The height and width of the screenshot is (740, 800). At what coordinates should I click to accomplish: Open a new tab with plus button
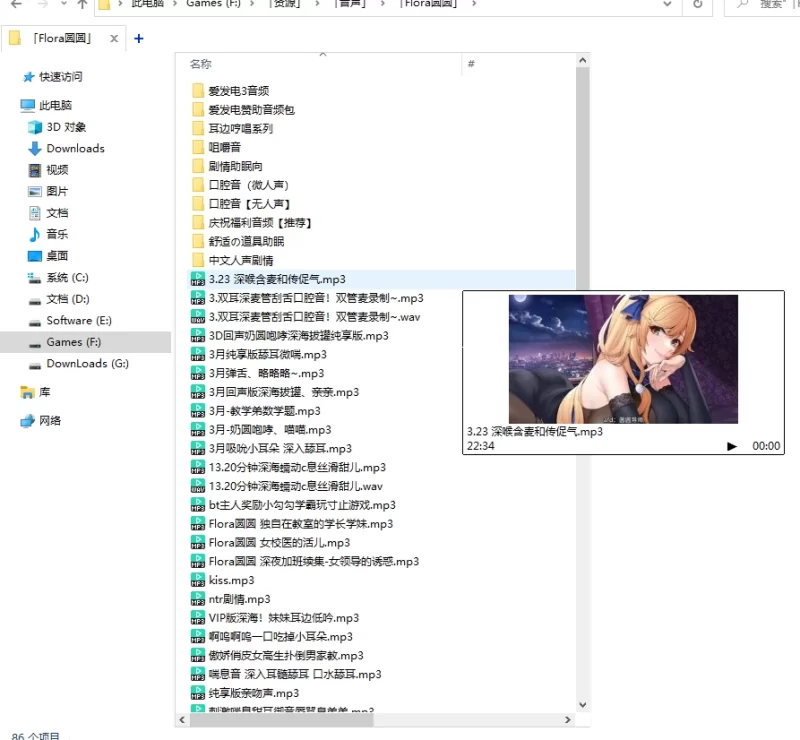(x=138, y=39)
